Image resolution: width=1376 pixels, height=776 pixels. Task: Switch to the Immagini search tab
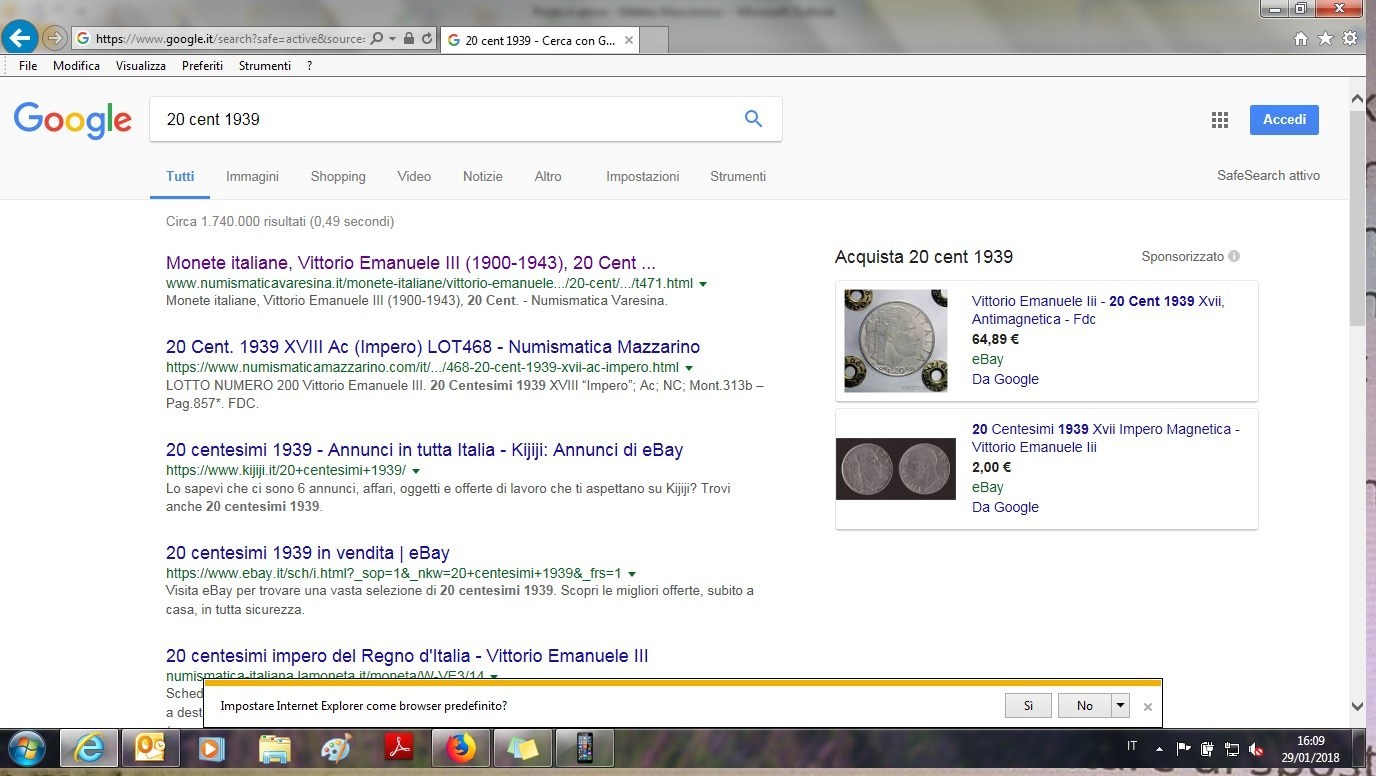(x=252, y=176)
